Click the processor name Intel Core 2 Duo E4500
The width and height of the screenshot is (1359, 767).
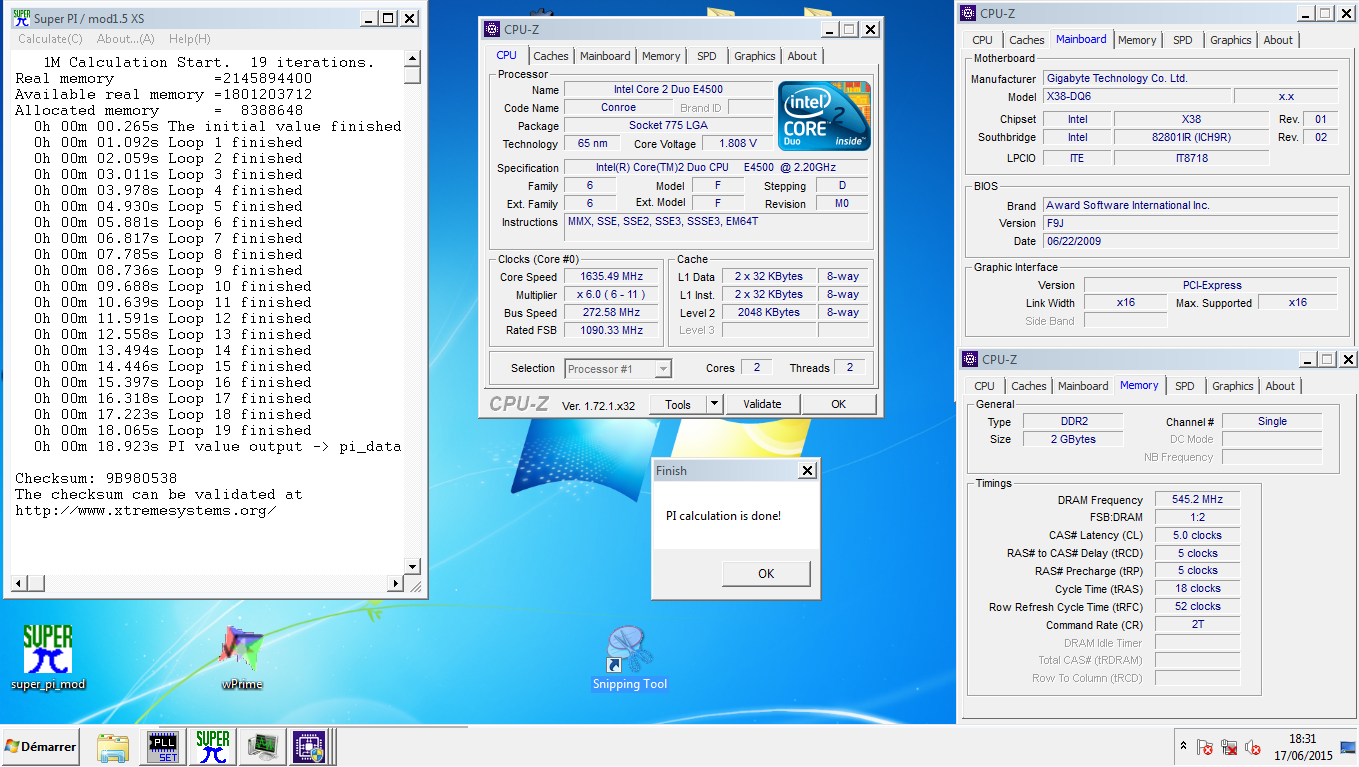pos(668,90)
